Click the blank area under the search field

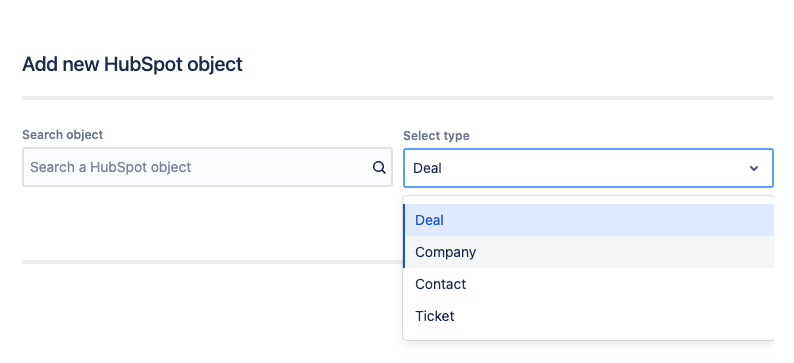point(207,223)
